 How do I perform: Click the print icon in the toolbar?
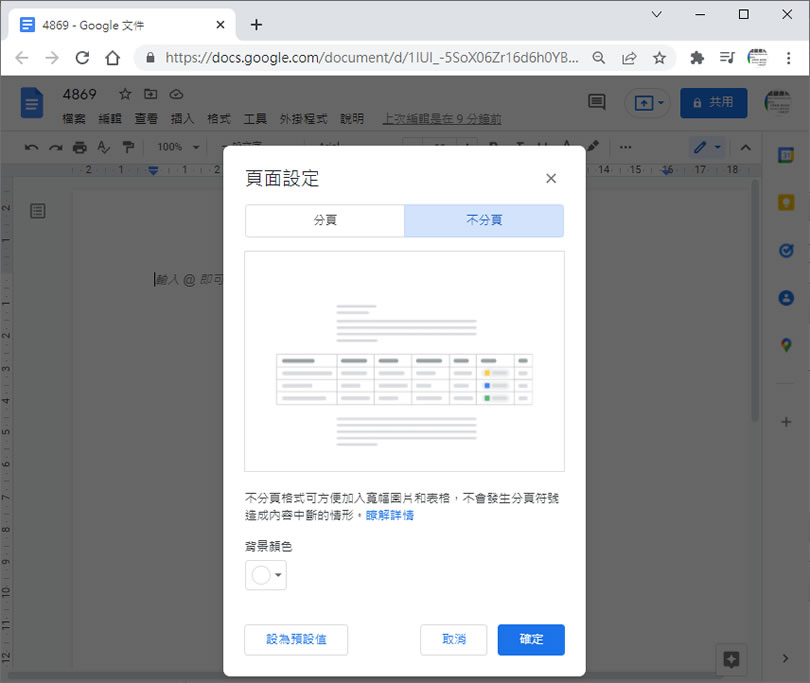pos(79,147)
